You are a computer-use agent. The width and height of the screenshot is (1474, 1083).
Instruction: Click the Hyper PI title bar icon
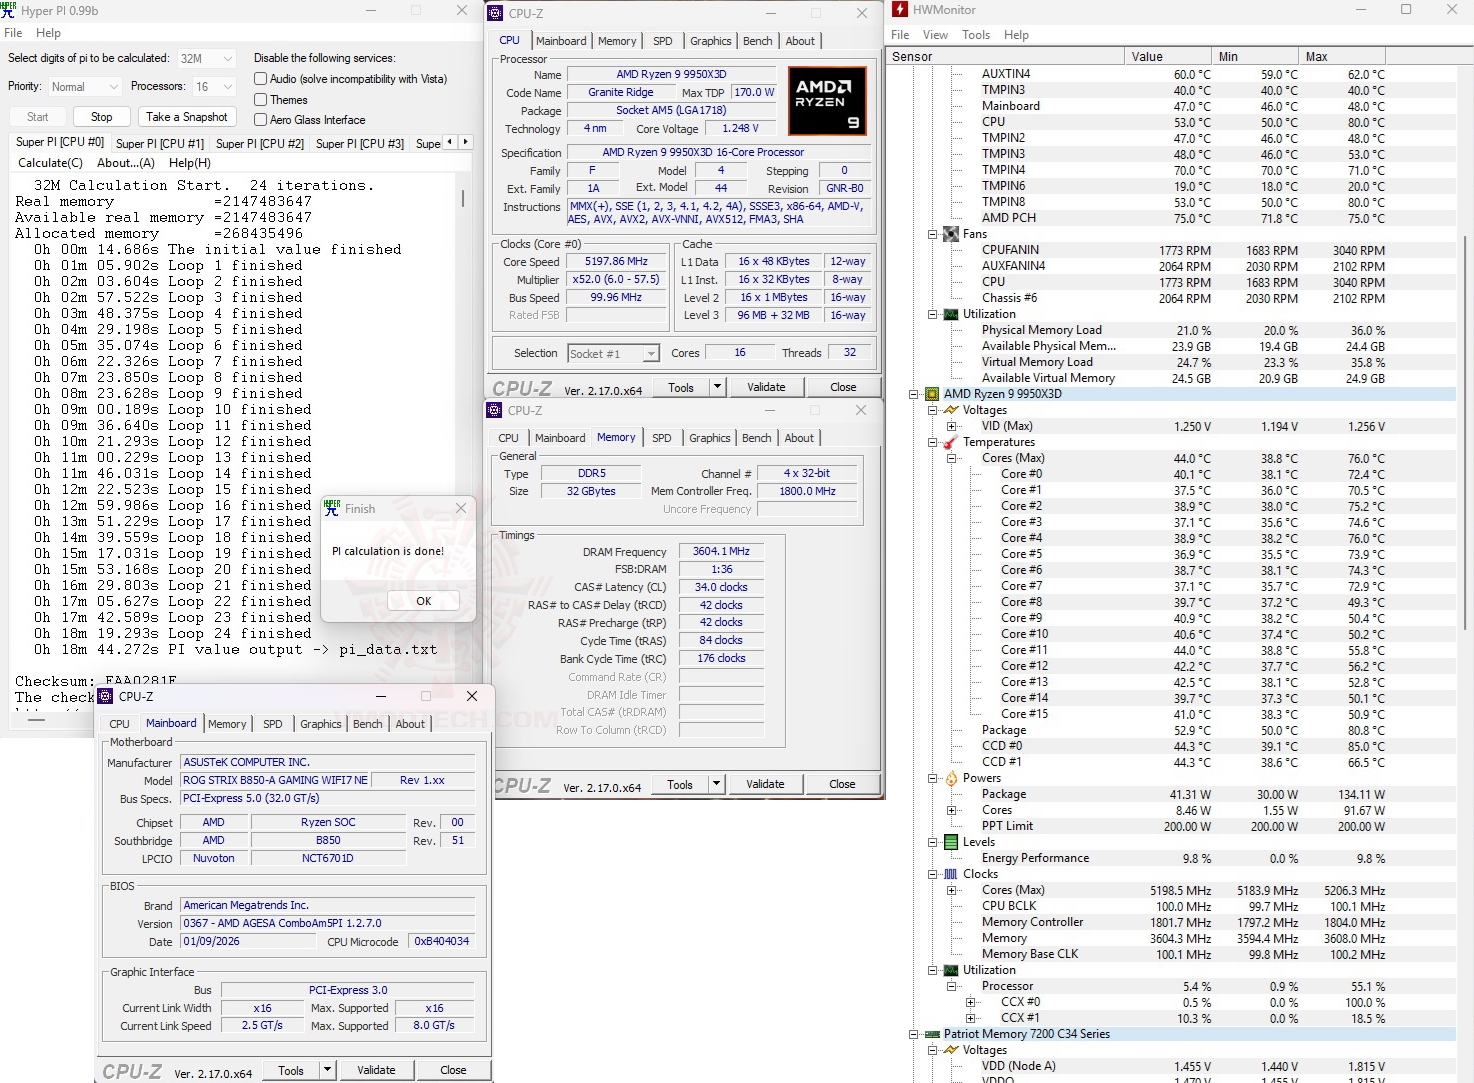9,10
